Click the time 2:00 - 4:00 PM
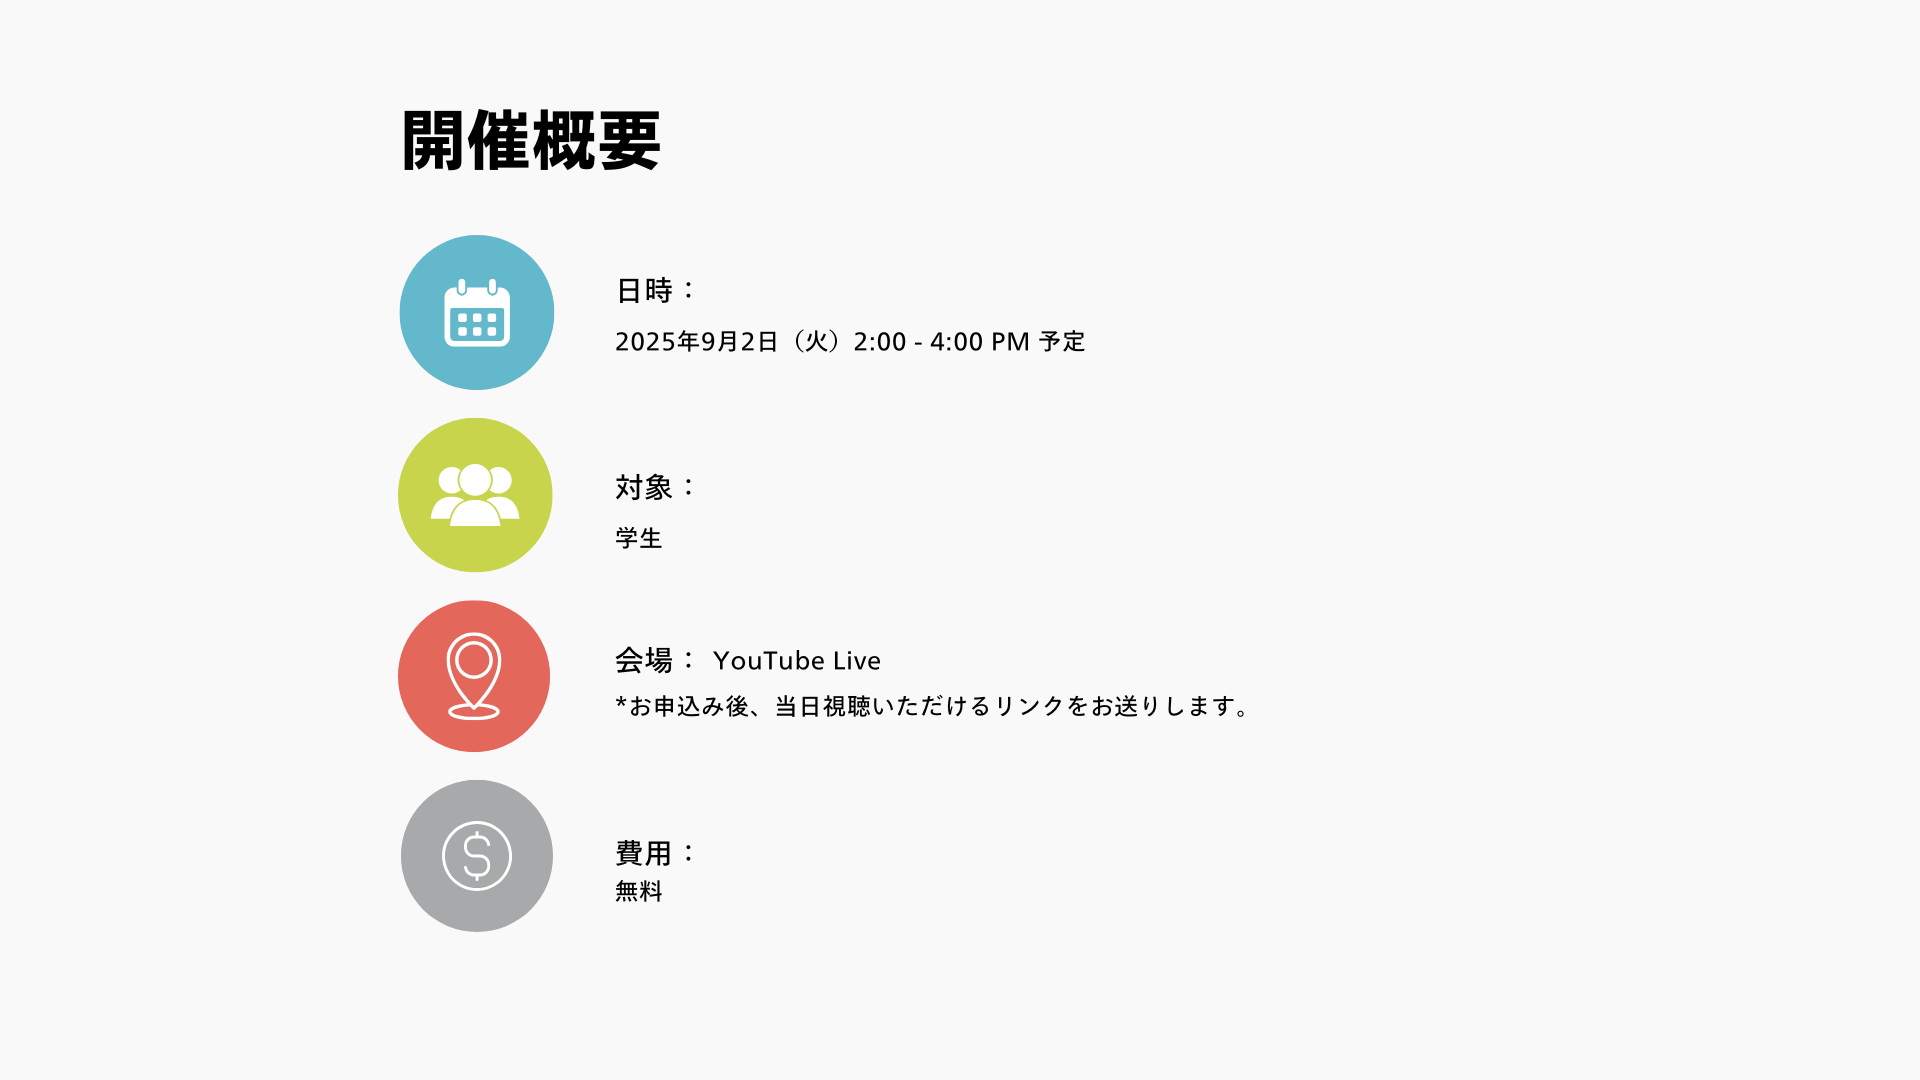Viewport: 1920px width, 1080px height. pos(941,342)
